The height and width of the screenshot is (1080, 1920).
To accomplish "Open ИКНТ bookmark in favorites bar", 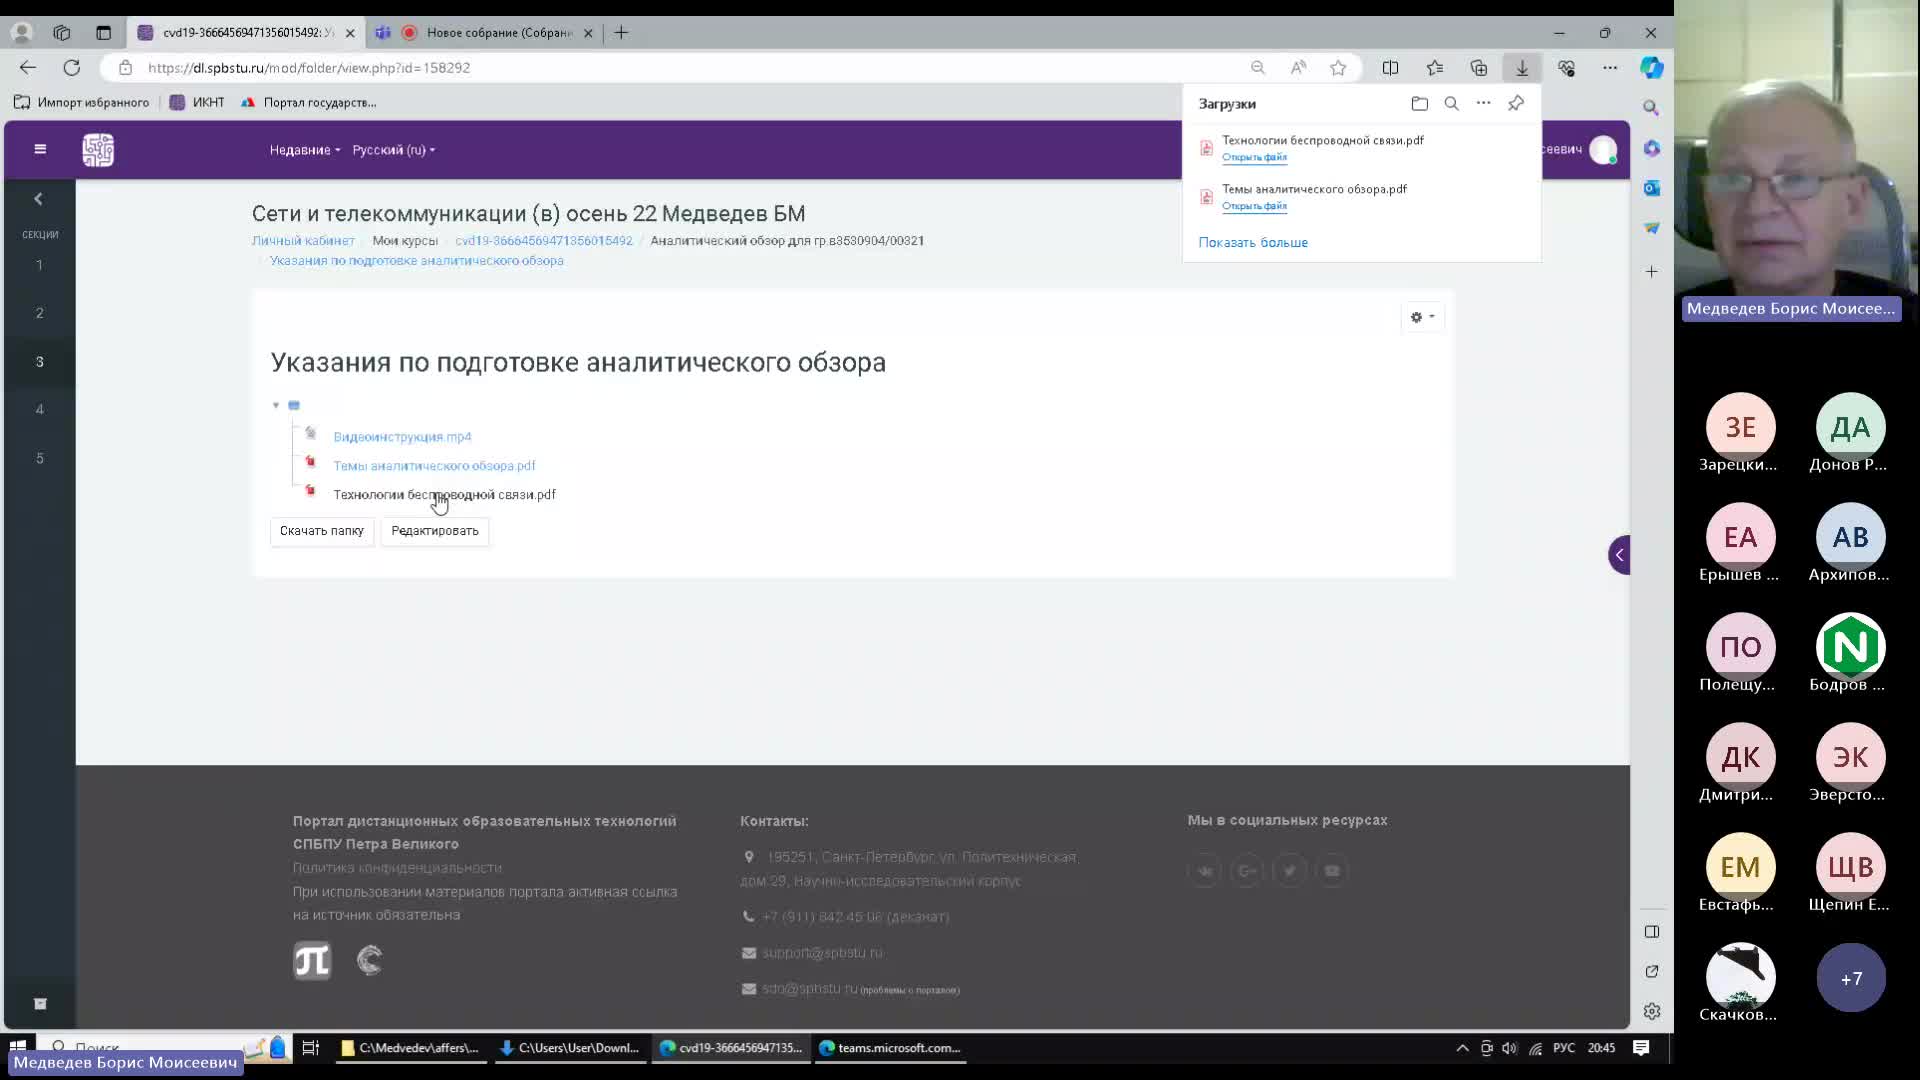I will (x=198, y=102).
